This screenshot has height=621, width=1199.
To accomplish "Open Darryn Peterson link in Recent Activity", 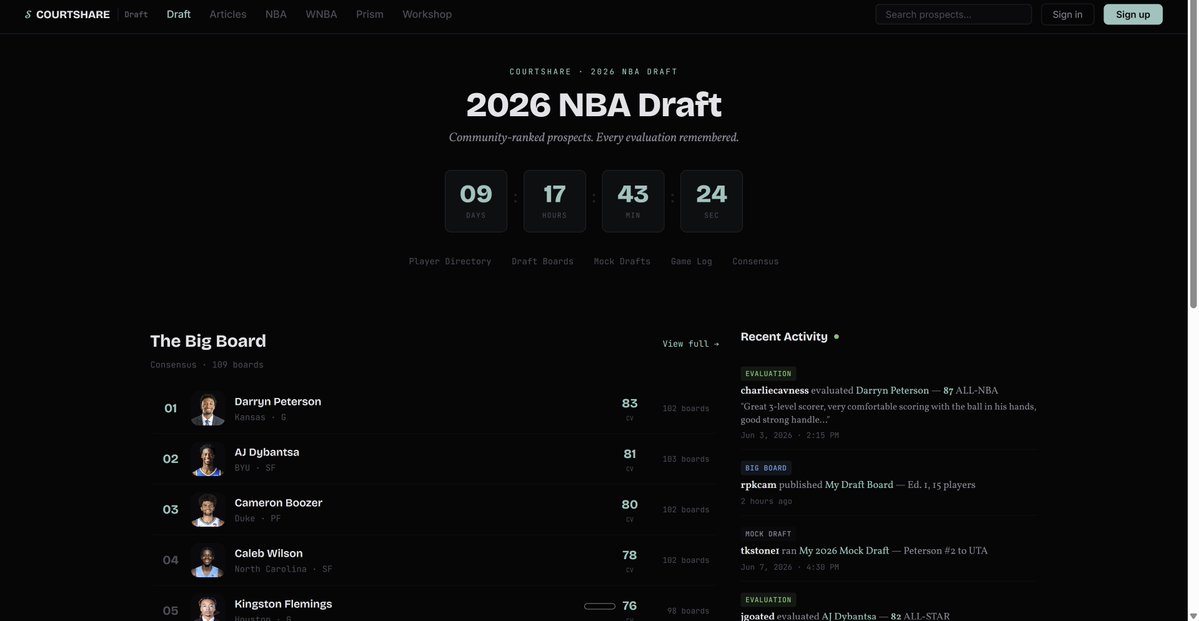I will [892, 391].
